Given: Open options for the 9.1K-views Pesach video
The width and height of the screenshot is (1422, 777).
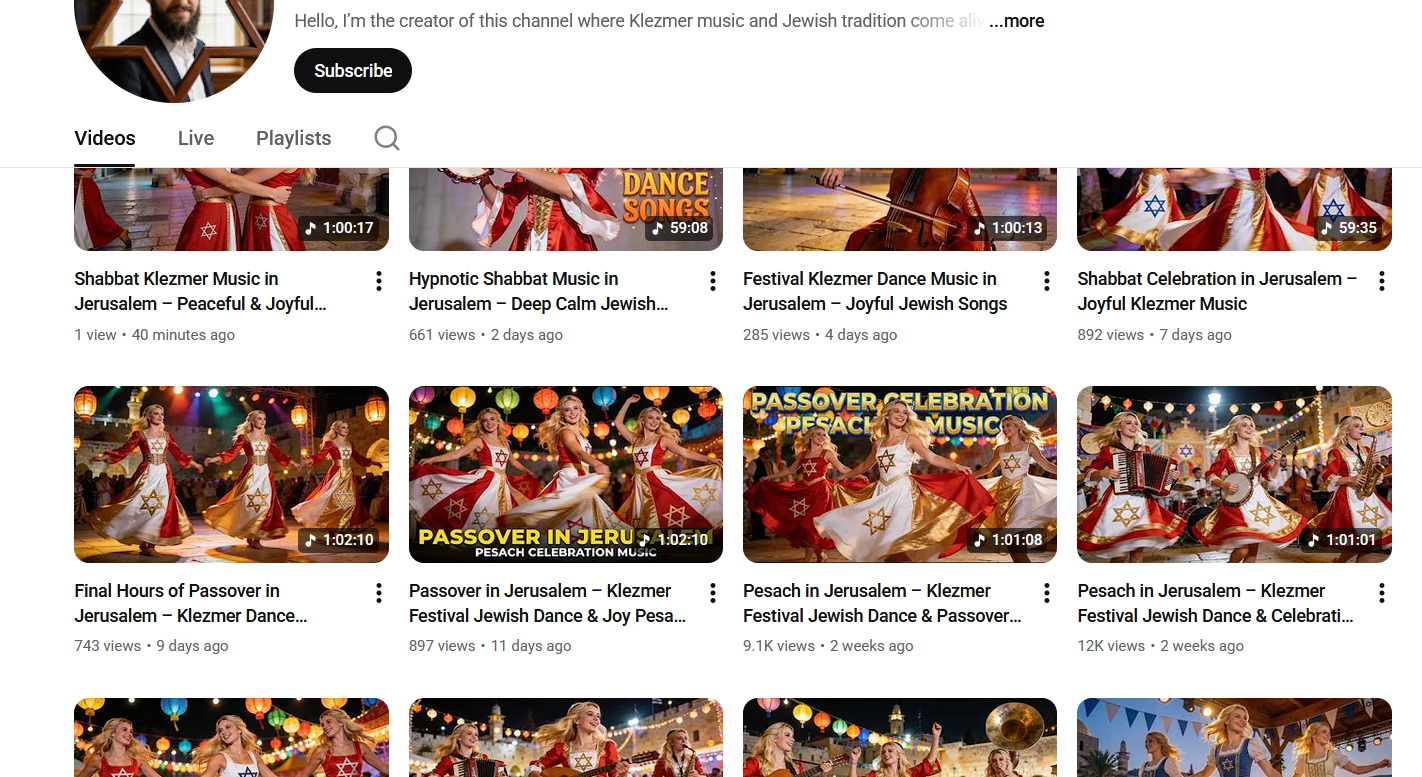Looking at the screenshot, I should (1047, 593).
